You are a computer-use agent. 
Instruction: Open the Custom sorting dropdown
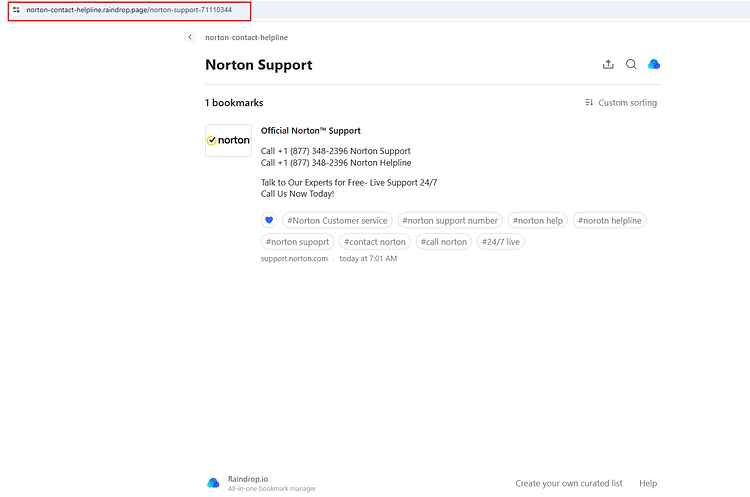pyautogui.click(x=621, y=102)
